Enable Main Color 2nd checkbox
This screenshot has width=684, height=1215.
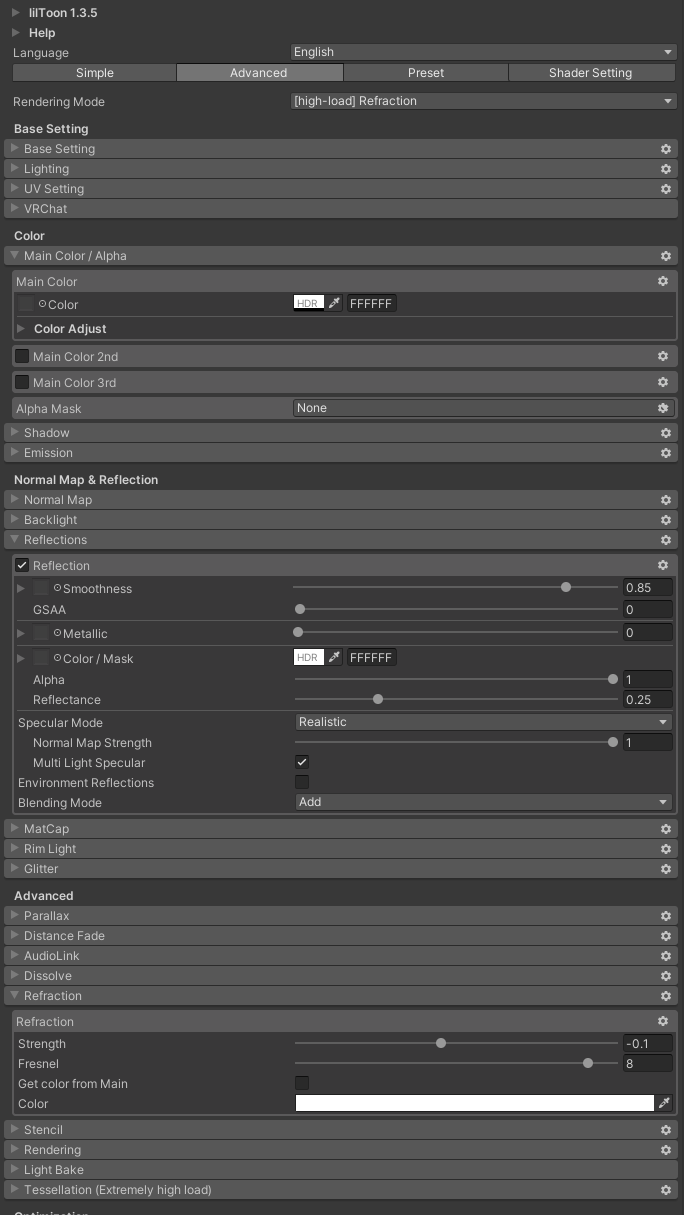click(22, 356)
